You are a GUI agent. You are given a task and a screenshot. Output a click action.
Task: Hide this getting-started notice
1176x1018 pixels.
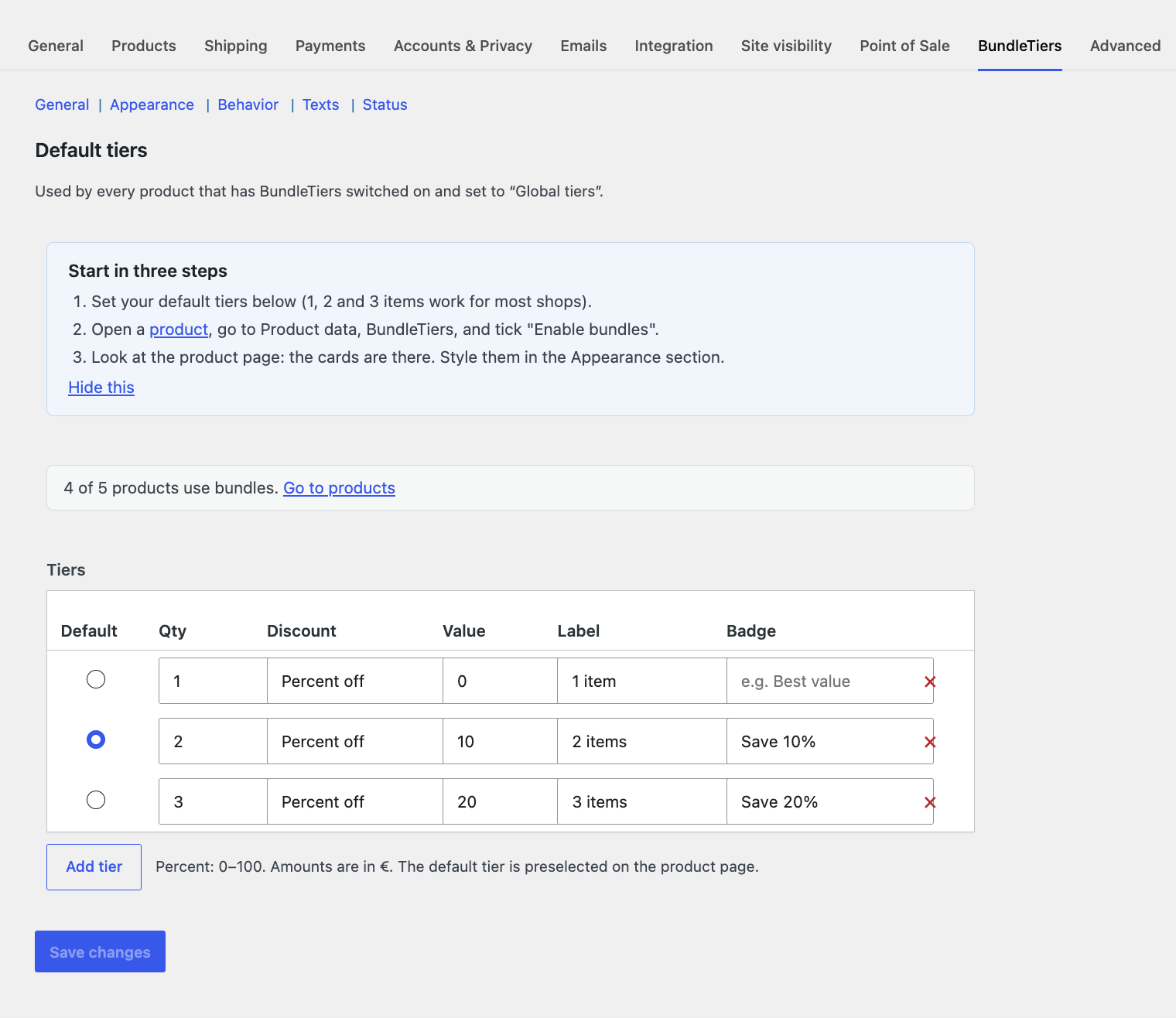(x=101, y=387)
